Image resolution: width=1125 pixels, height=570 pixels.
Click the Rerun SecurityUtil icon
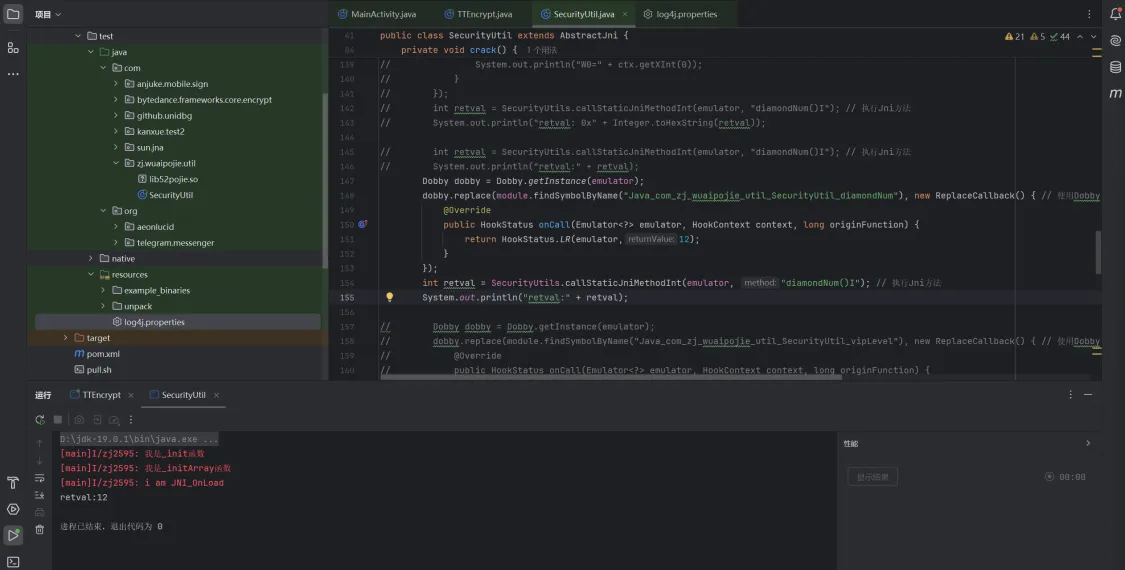coord(40,420)
